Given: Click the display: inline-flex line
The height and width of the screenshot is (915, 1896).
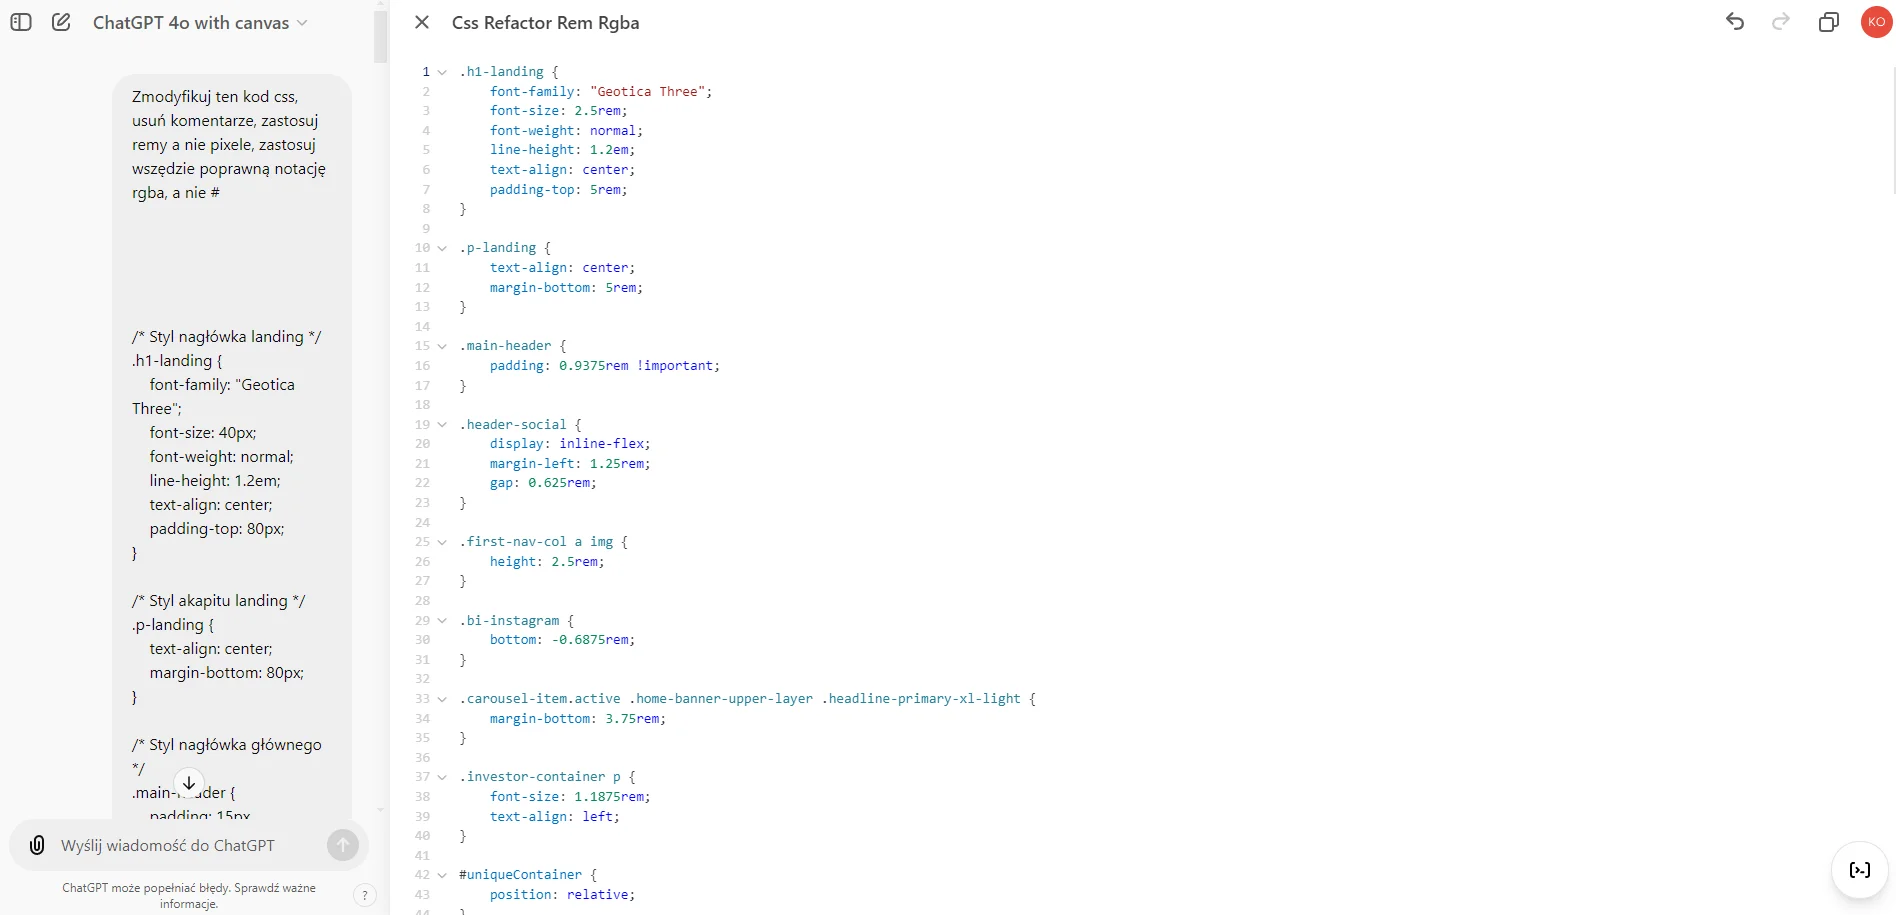Looking at the screenshot, I should 570,444.
